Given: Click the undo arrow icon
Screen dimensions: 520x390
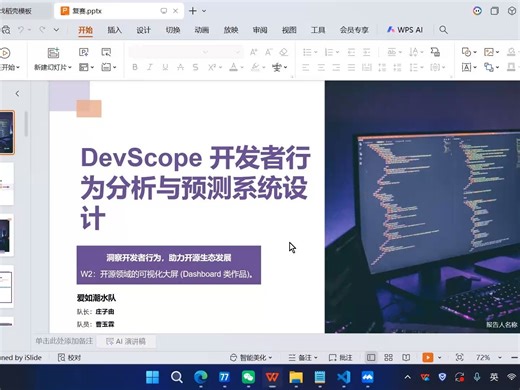Looking at the screenshot, I should coord(21,30).
